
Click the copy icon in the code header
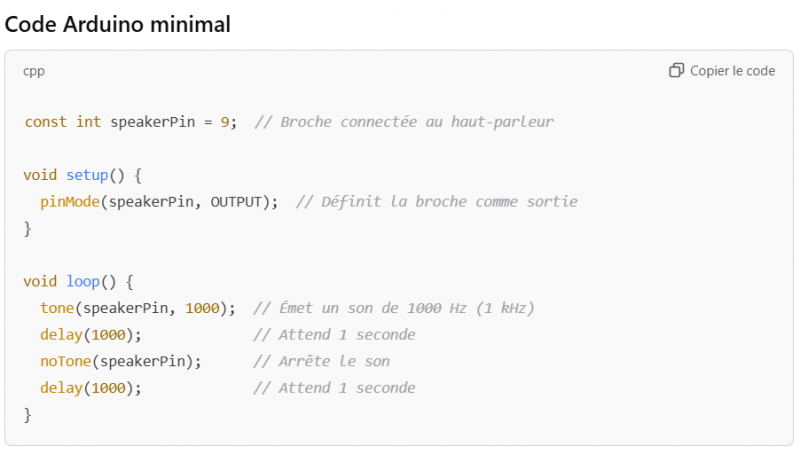(677, 71)
